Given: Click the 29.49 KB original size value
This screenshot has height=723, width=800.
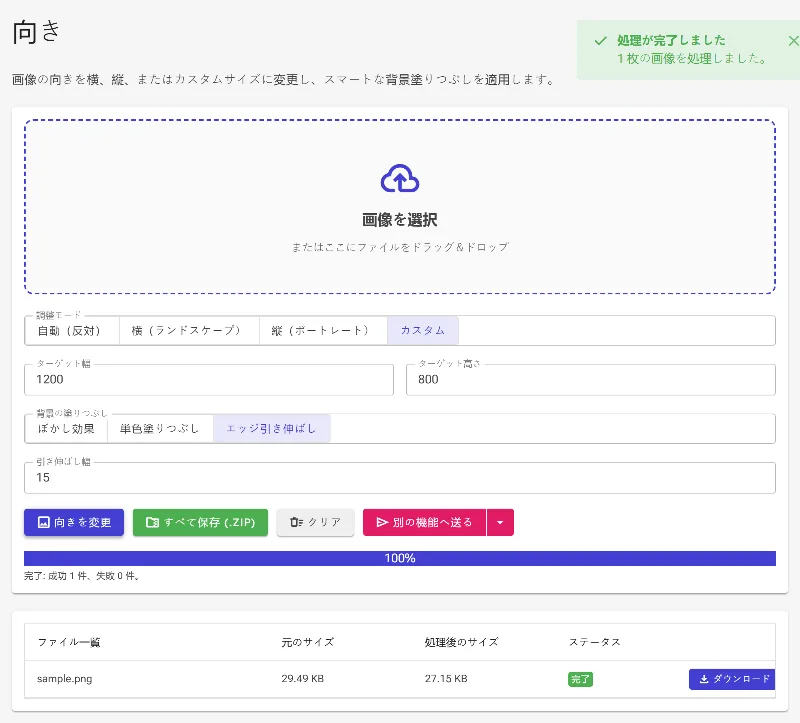Looking at the screenshot, I should (303, 679).
